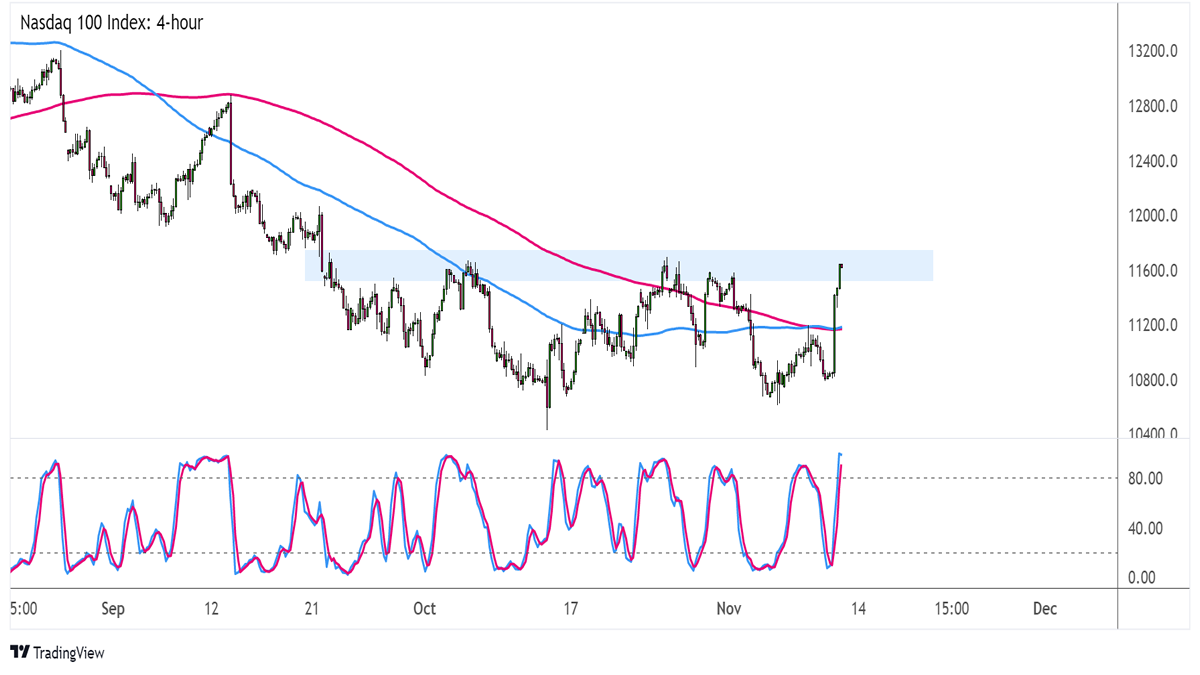Screen dimensions: 1200x675
Task: Click the 80.00 stochastic level label
Action: point(1146,478)
